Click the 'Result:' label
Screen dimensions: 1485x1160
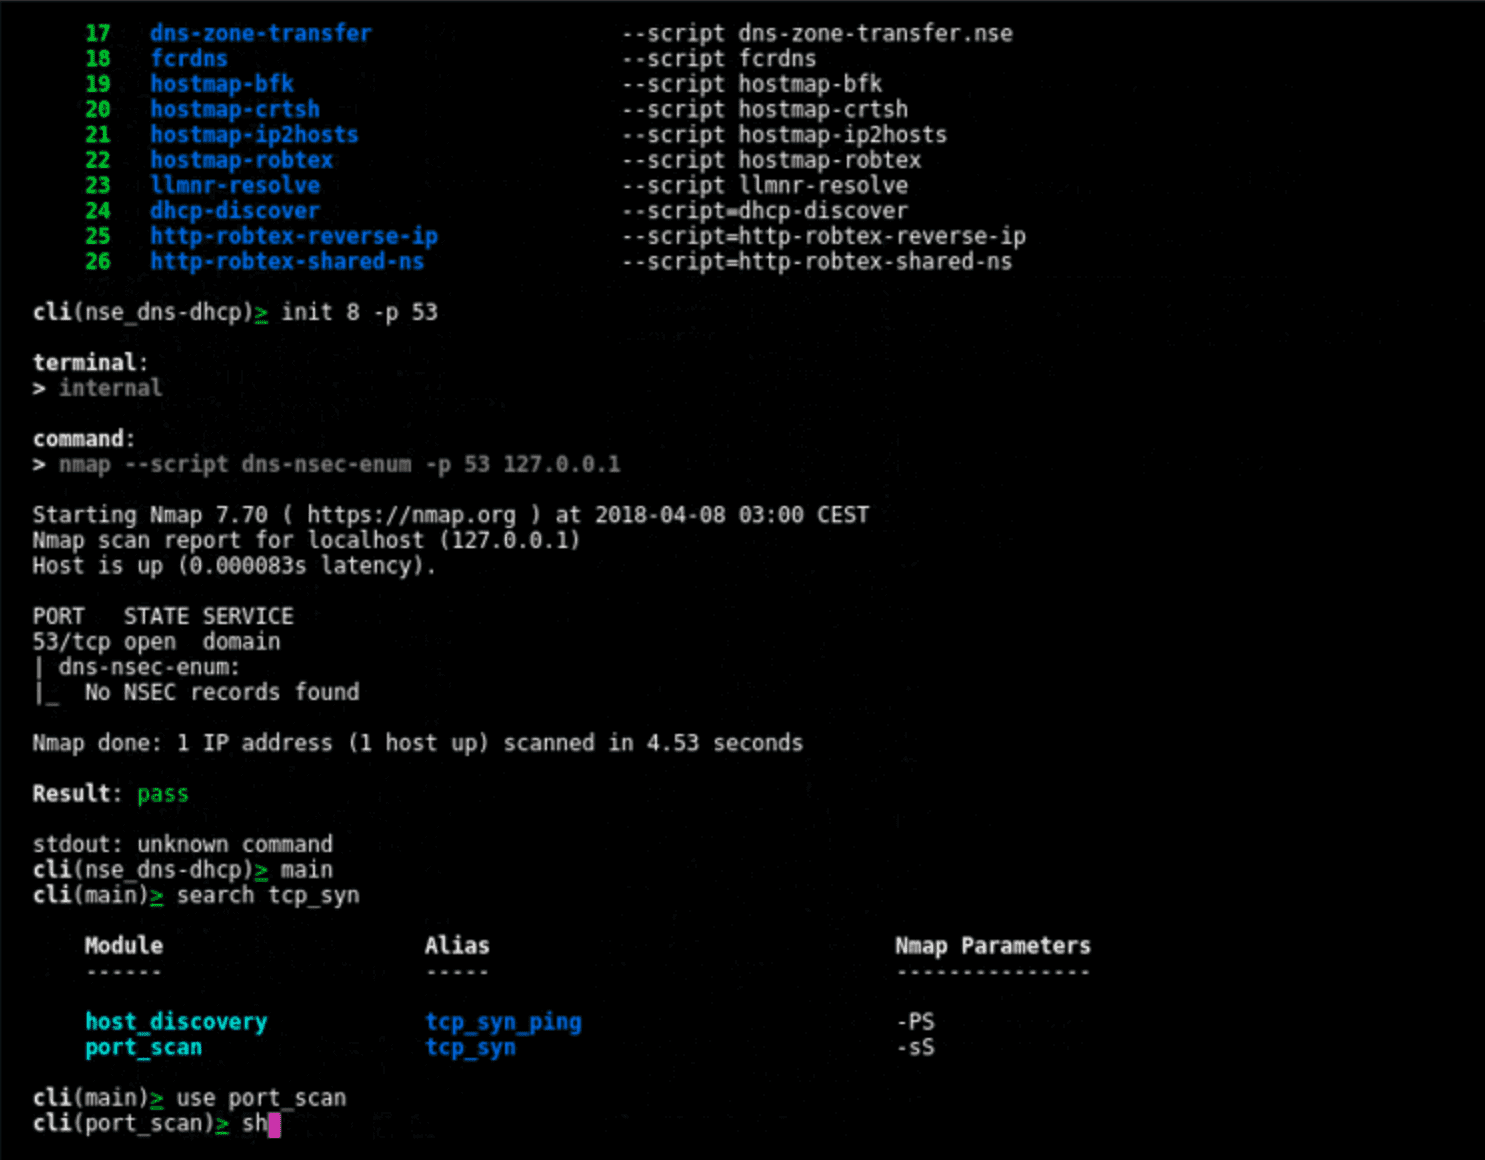[77, 794]
